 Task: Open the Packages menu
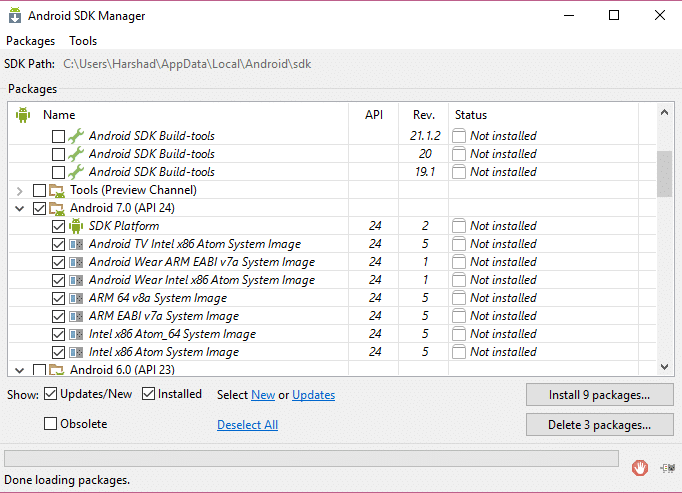[30, 41]
